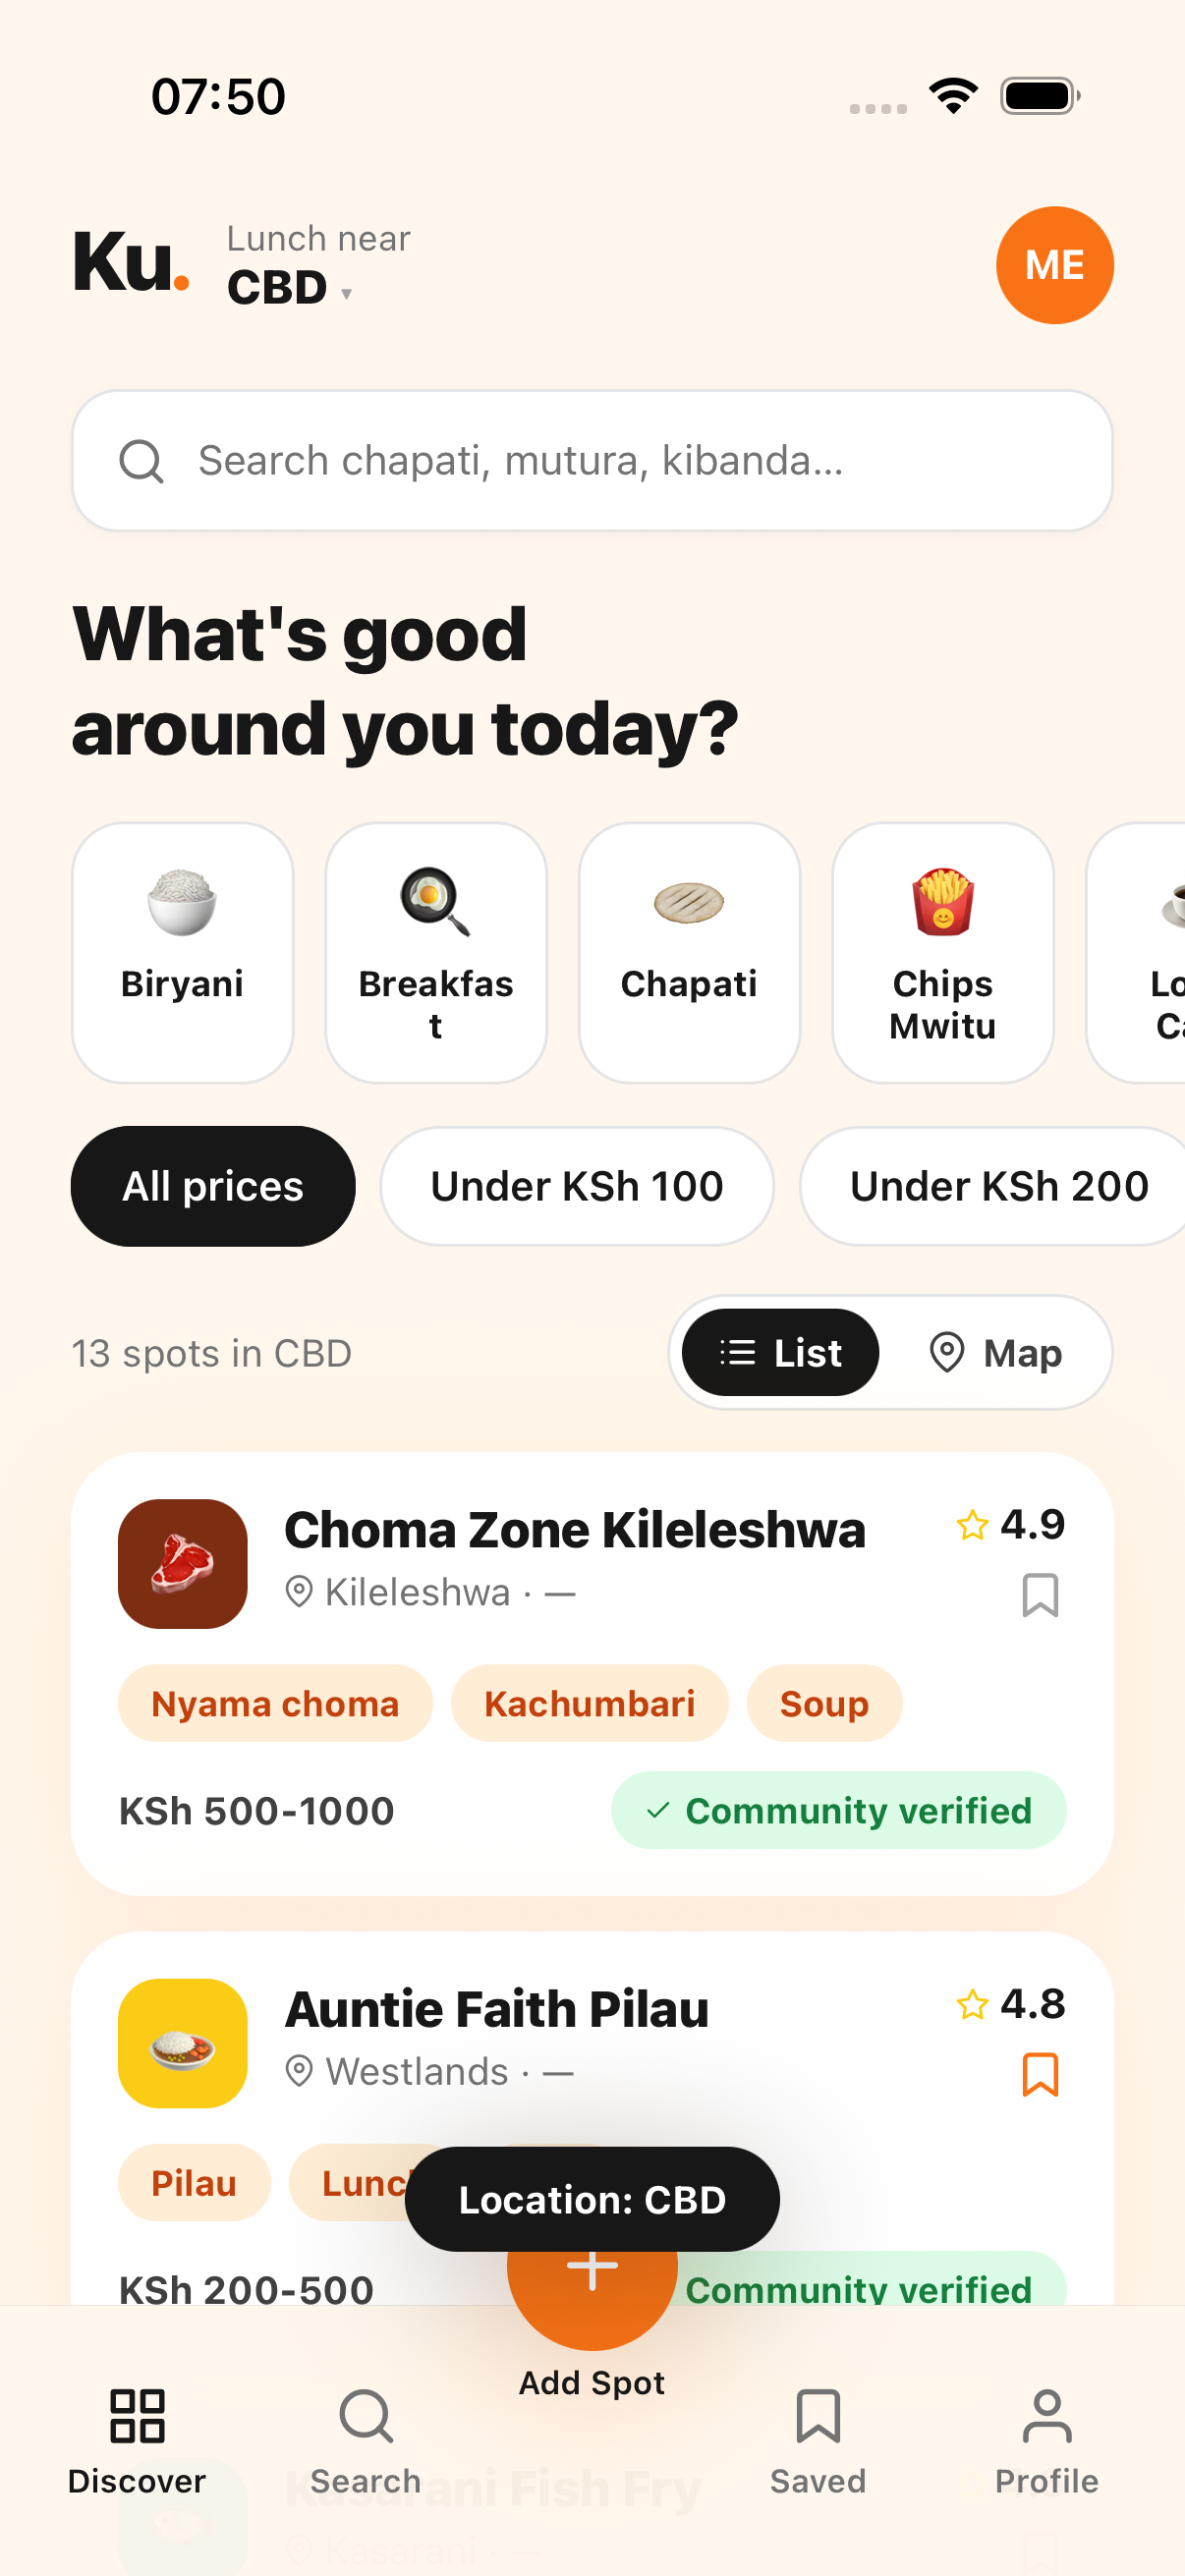Click the search chapati, mutura input field

point(592,461)
